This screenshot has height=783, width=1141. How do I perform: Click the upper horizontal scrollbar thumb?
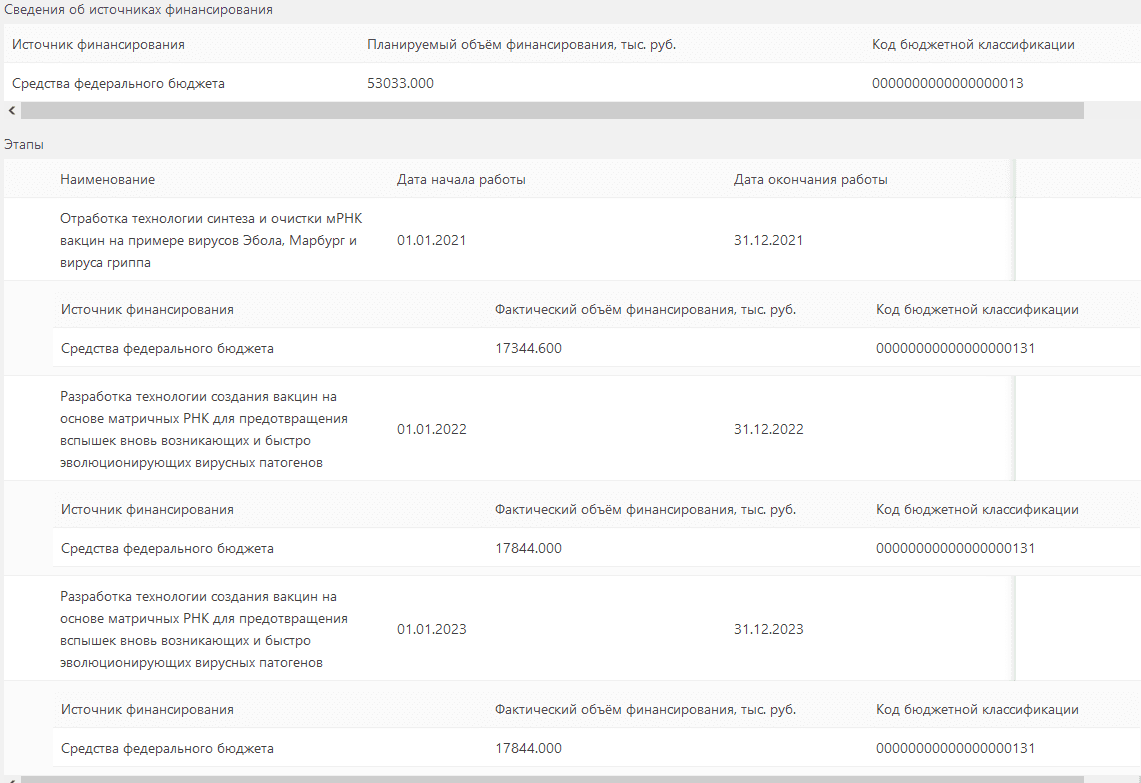[x=550, y=111]
